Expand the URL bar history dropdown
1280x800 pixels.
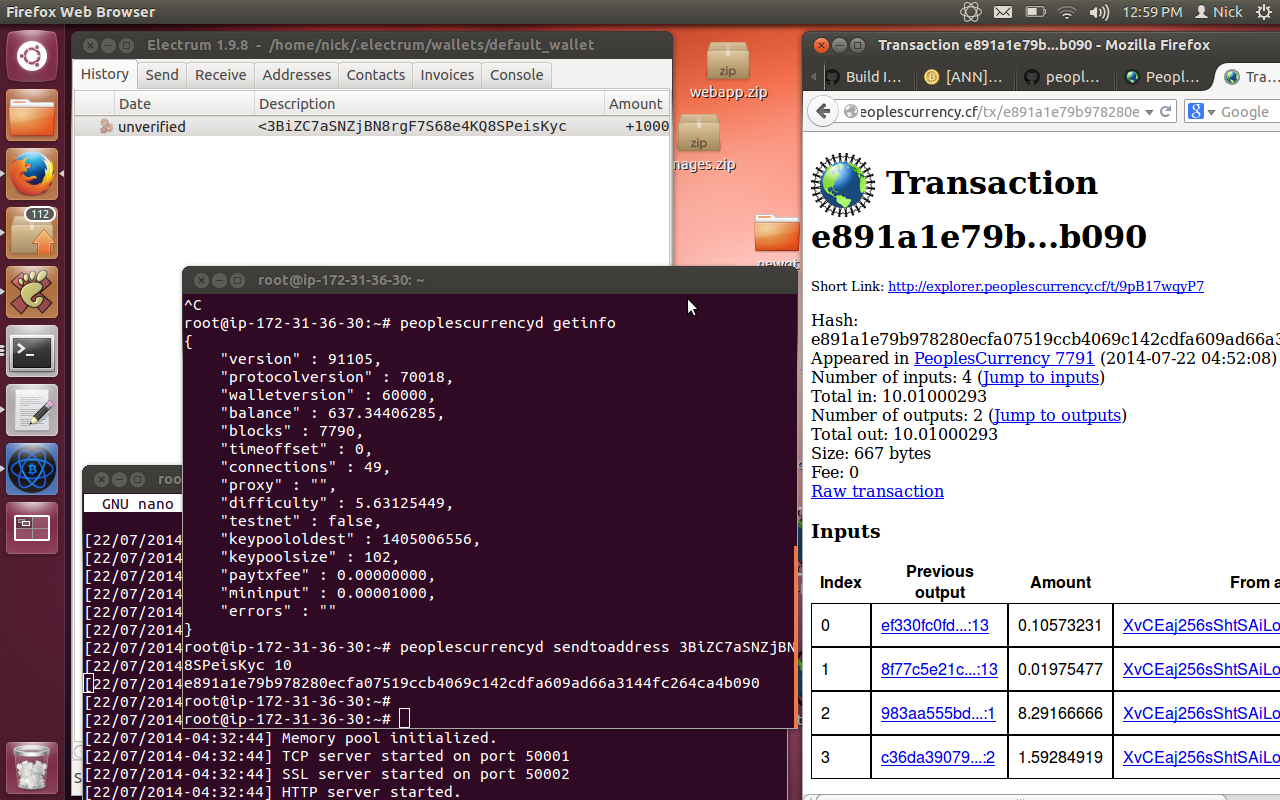click(x=1149, y=112)
